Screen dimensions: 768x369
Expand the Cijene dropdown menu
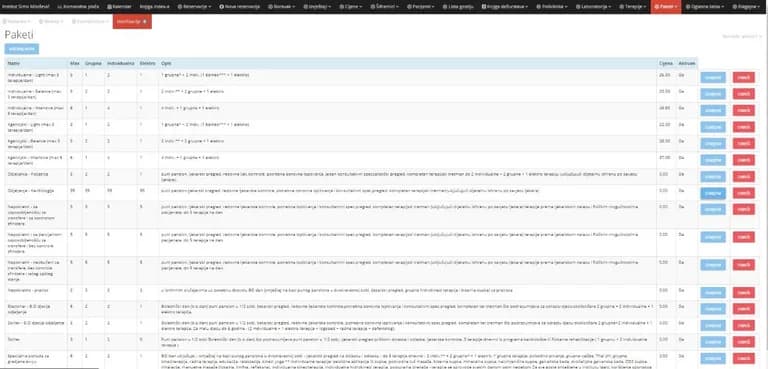[x=350, y=7]
